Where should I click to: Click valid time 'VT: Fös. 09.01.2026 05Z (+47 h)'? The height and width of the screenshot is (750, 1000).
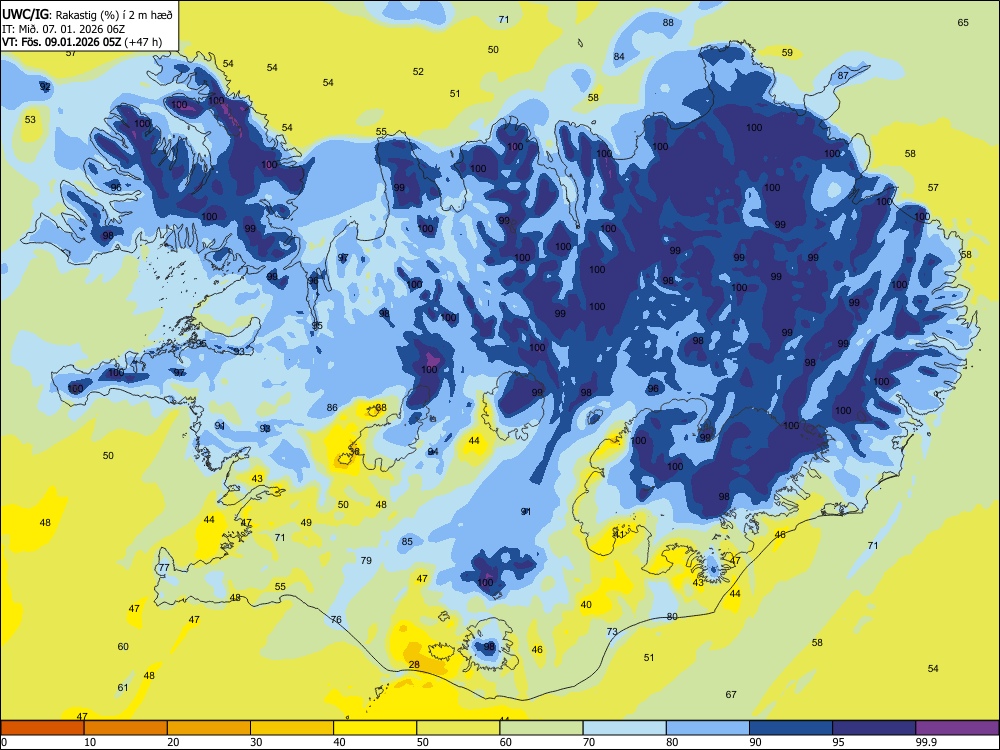pos(82,42)
